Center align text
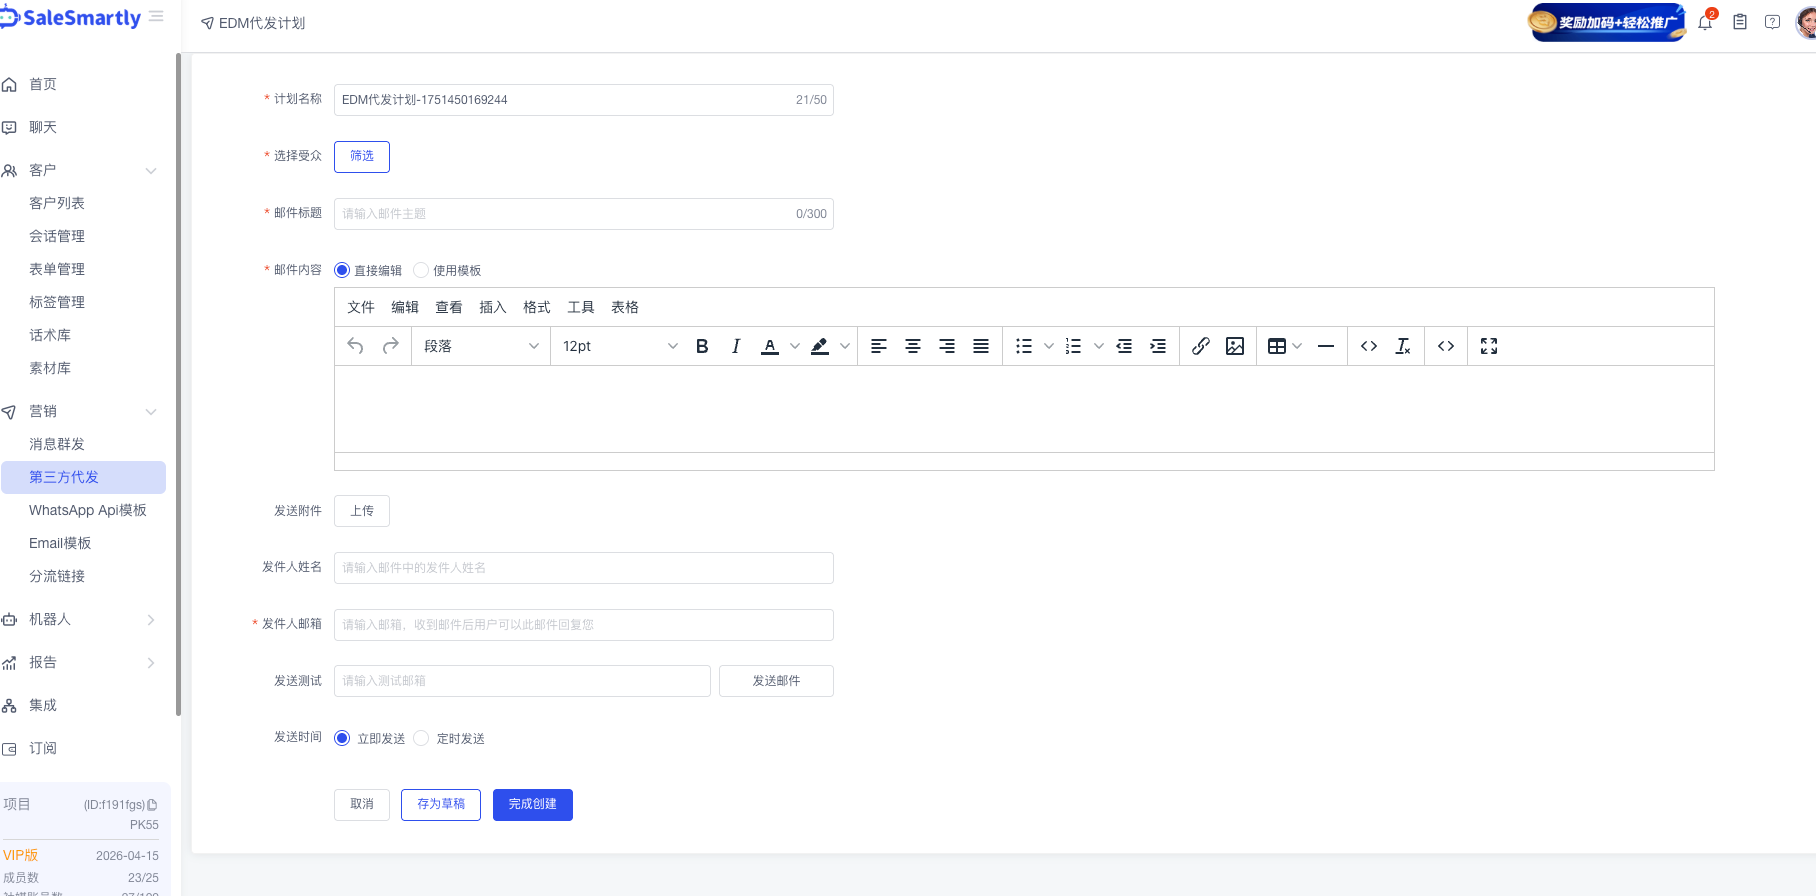 913,346
